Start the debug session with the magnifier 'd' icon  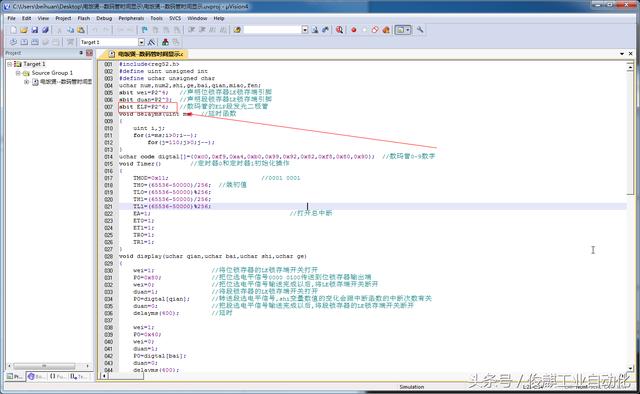pos(339,30)
